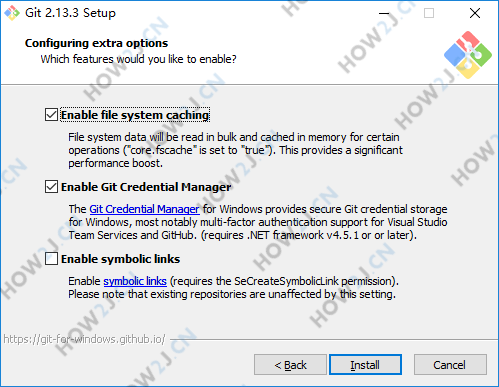Close the Git 2.13.3 Setup window
Screen dimensions: 499x387
(475, 13)
